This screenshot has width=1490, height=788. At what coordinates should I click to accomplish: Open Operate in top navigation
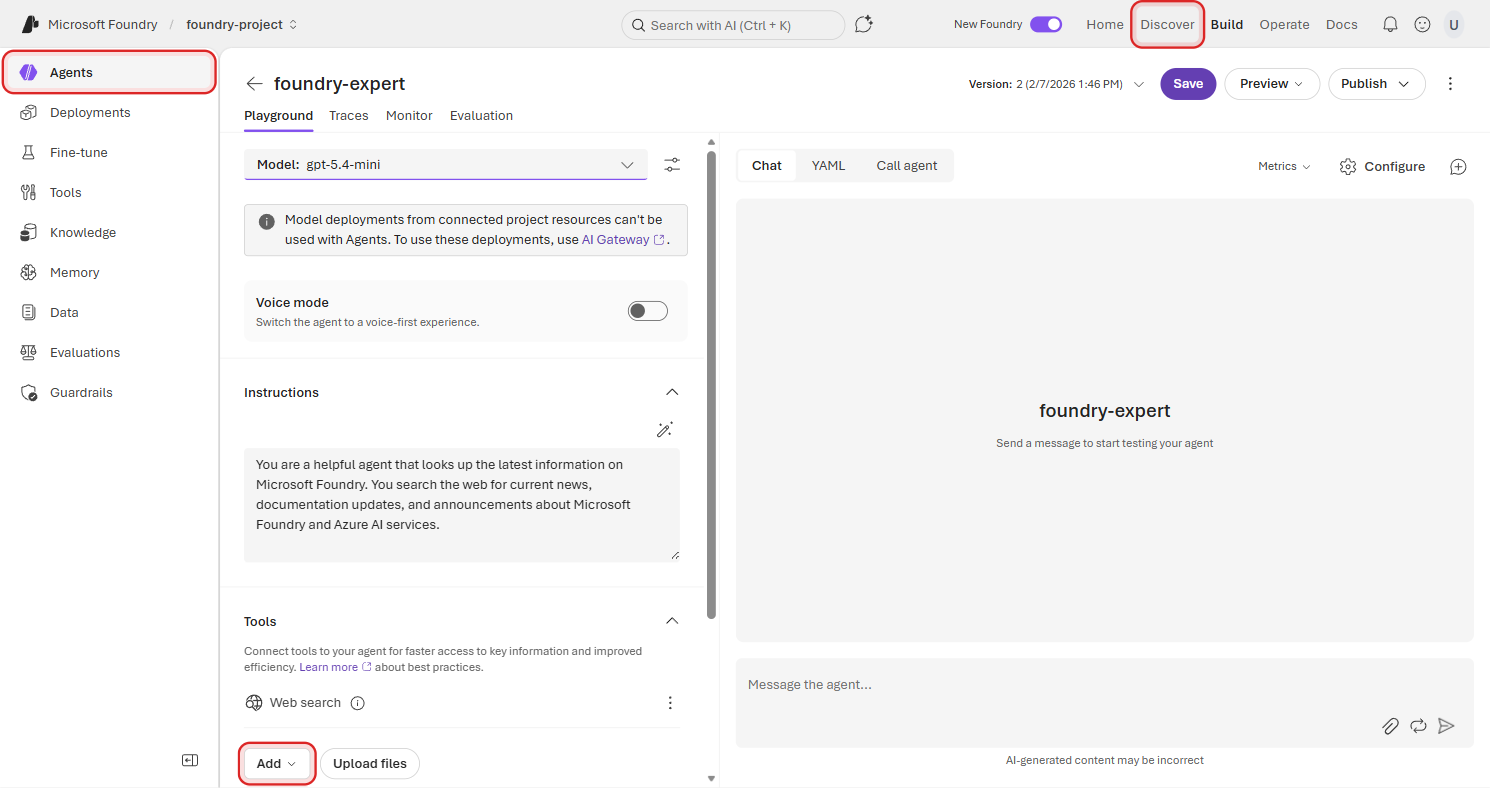click(1284, 24)
